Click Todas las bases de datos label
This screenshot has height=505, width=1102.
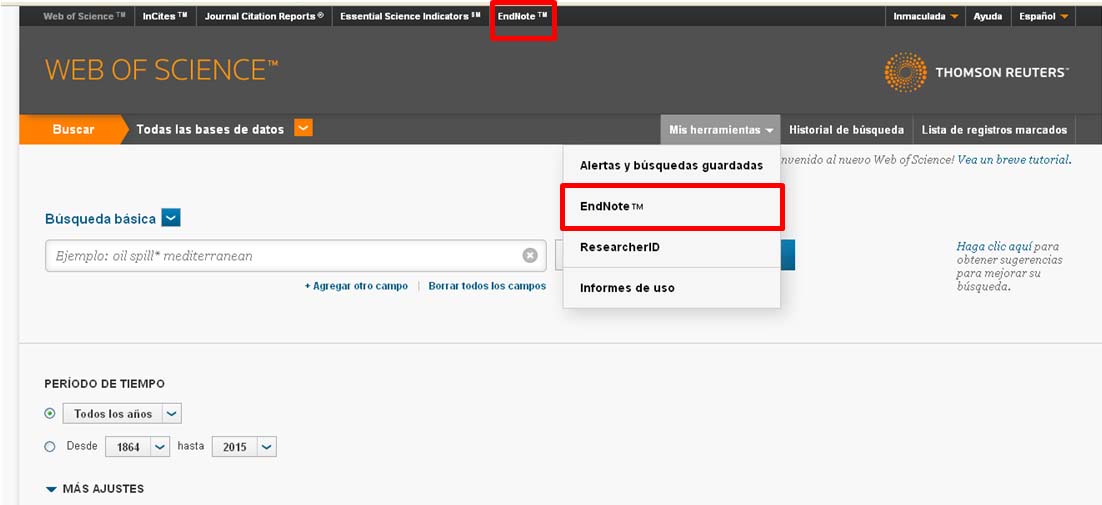click(x=210, y=129)
